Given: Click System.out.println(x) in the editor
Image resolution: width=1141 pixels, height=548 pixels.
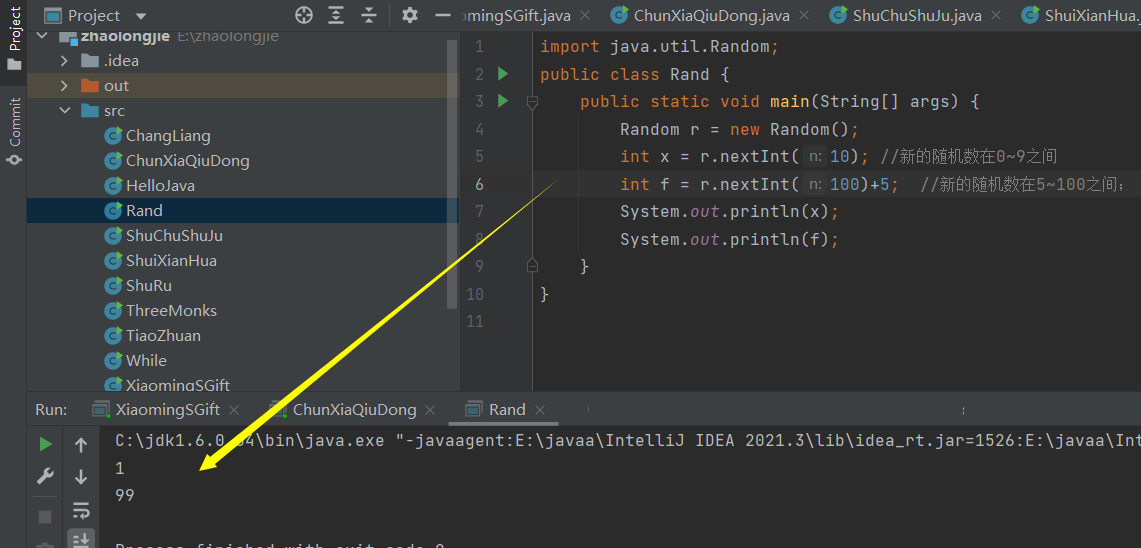Looking at the screenshot, I should pyautogui.click(x=729, y=211).
